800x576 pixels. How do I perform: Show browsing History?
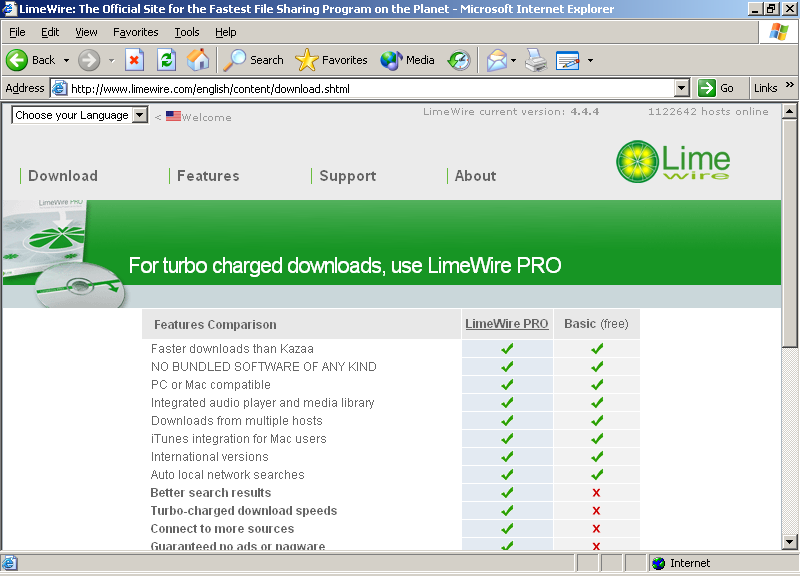(459, 60)
